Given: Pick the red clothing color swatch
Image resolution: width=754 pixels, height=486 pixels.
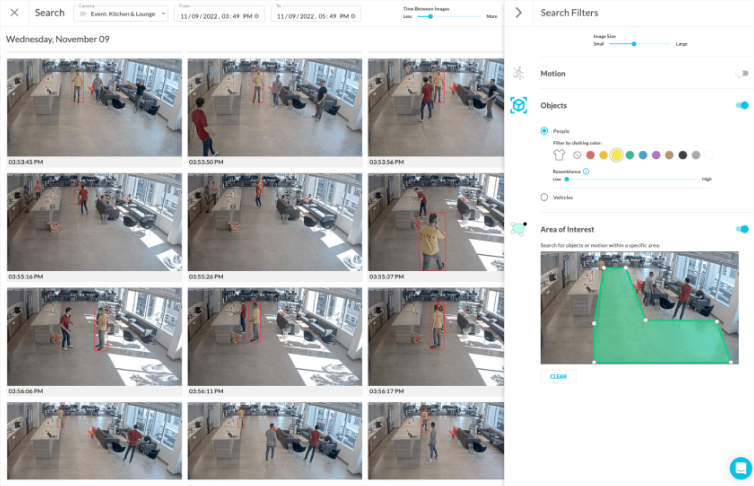Looking at the screenshot, I should [x=590, y=155].
